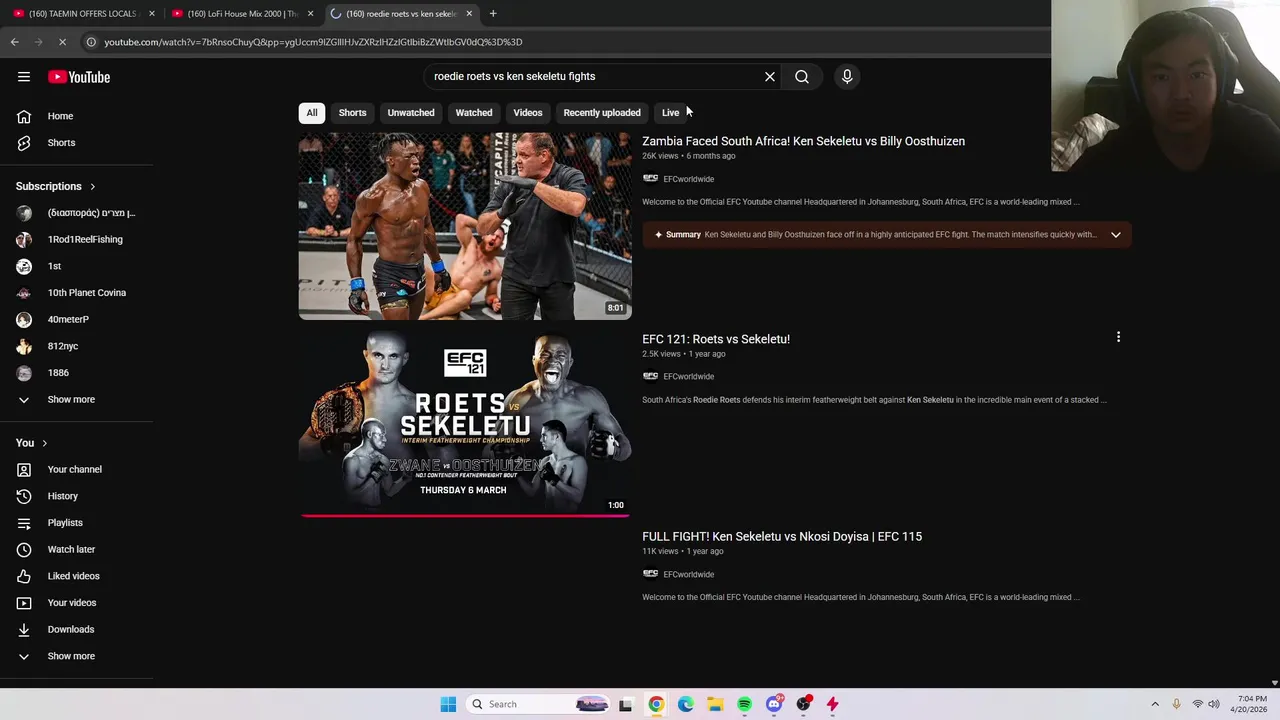Select the Recently uploaded filter chip
The image size is (1280, 720).
pos(602,112)
